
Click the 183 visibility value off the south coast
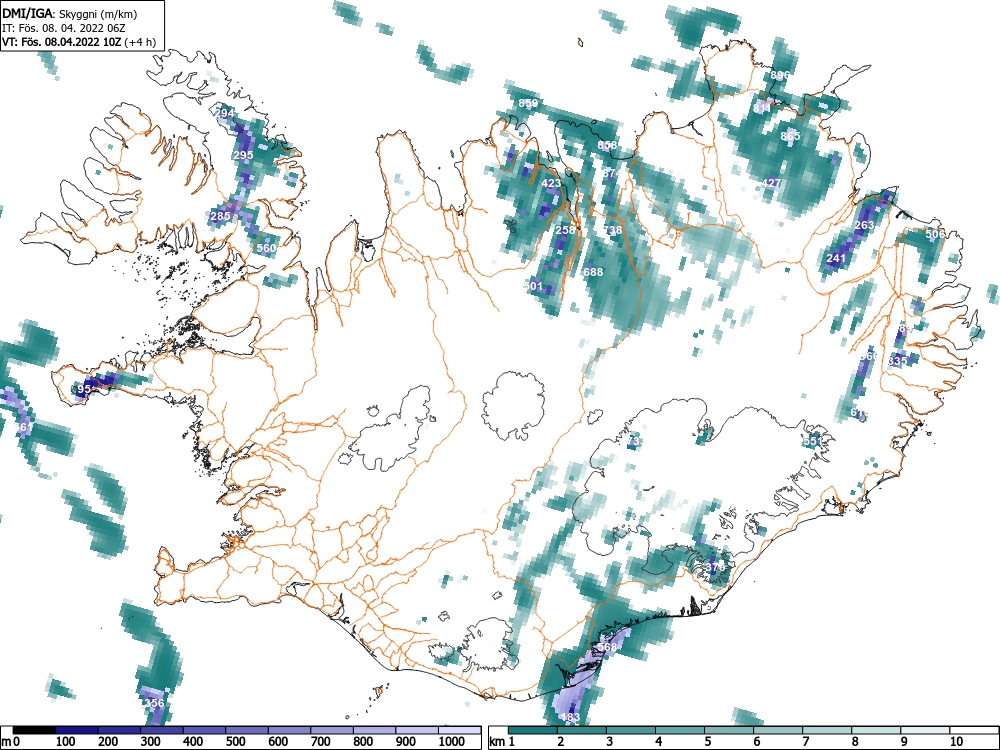pyautogui.click(x=570, y=718)
